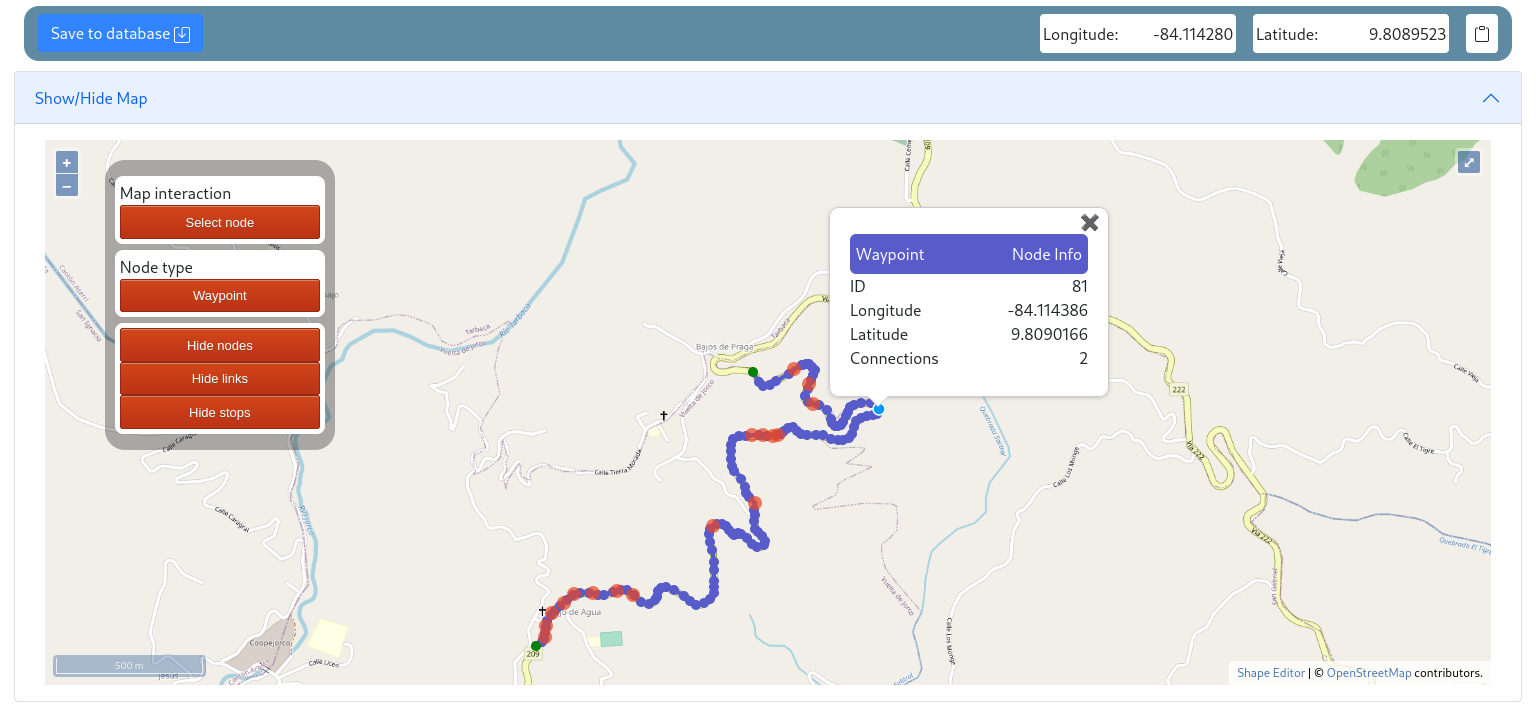The width and height of the screenshot is (1536, 712).
Task: Click the green stop marker by route 209
Action: pyautogui.click(x=536, y=646)
